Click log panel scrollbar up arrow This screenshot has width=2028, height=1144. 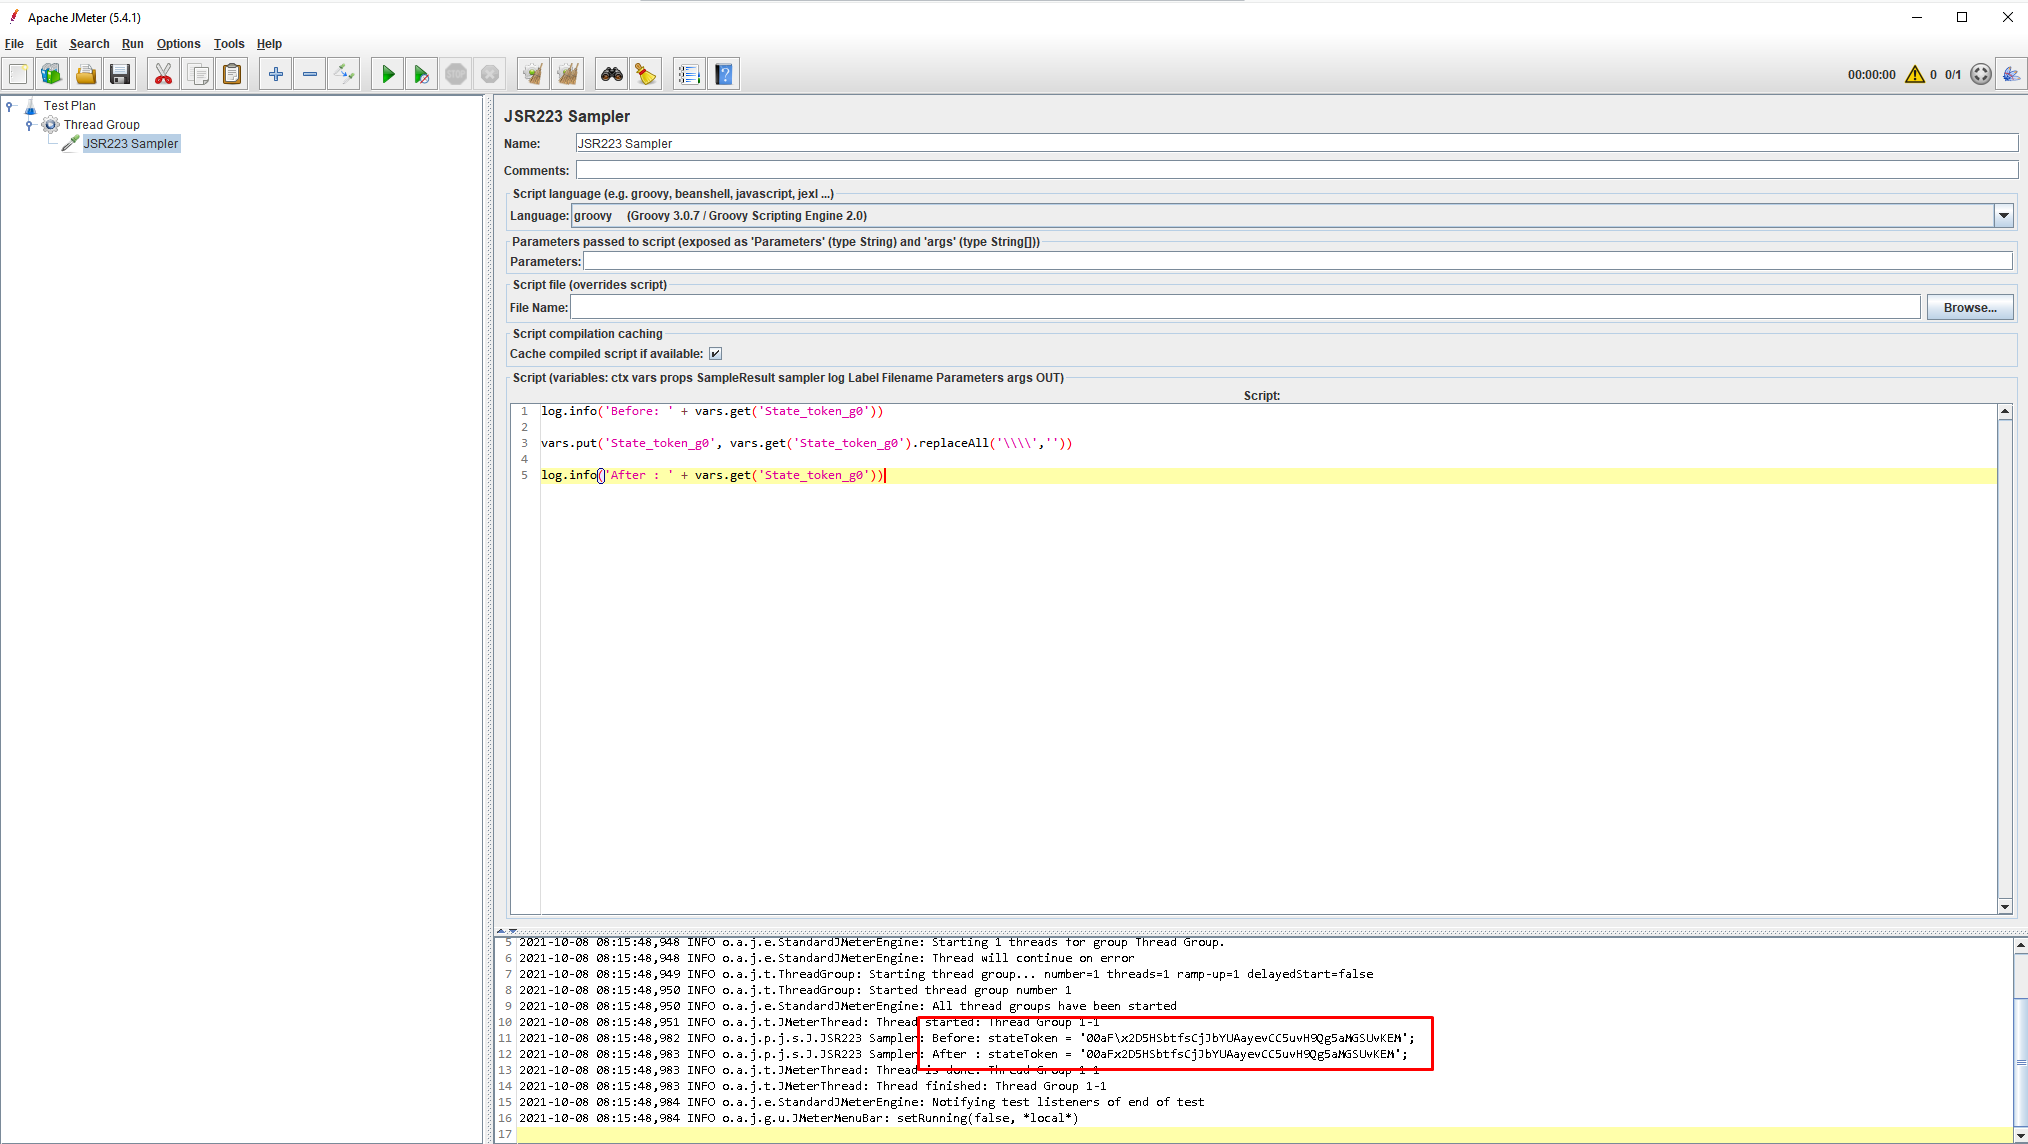pyautogui.click(x=2020, y=944)
